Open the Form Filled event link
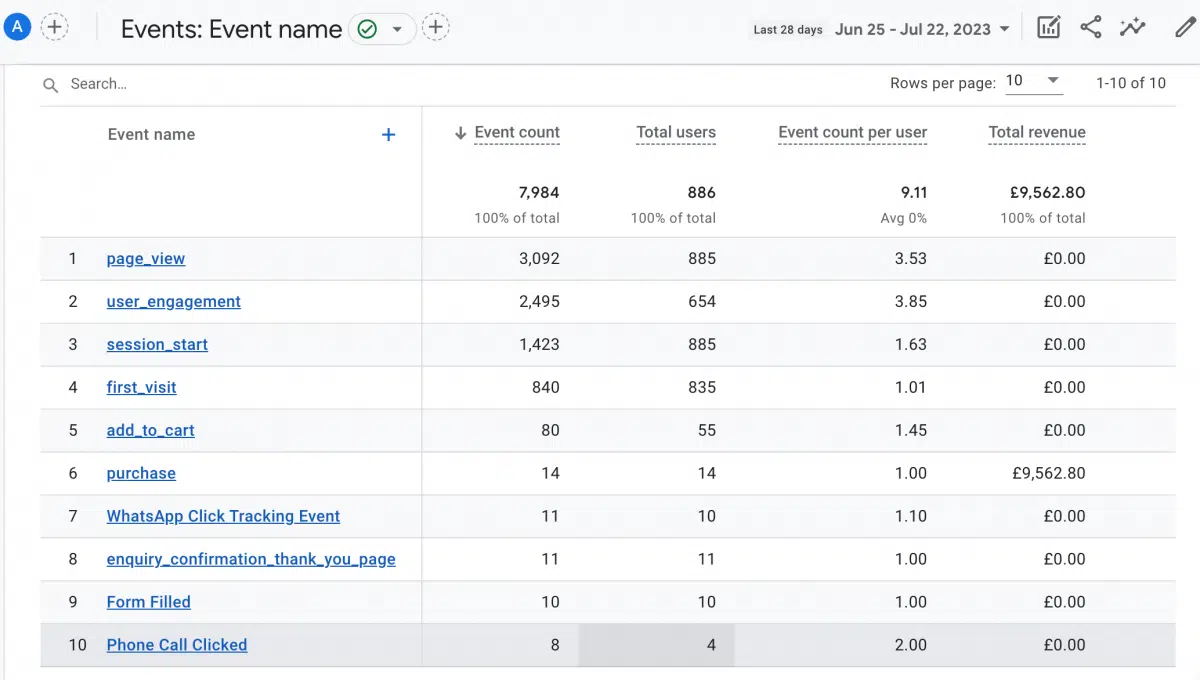The image size is (1200, 680). click(x=149, y=602)
